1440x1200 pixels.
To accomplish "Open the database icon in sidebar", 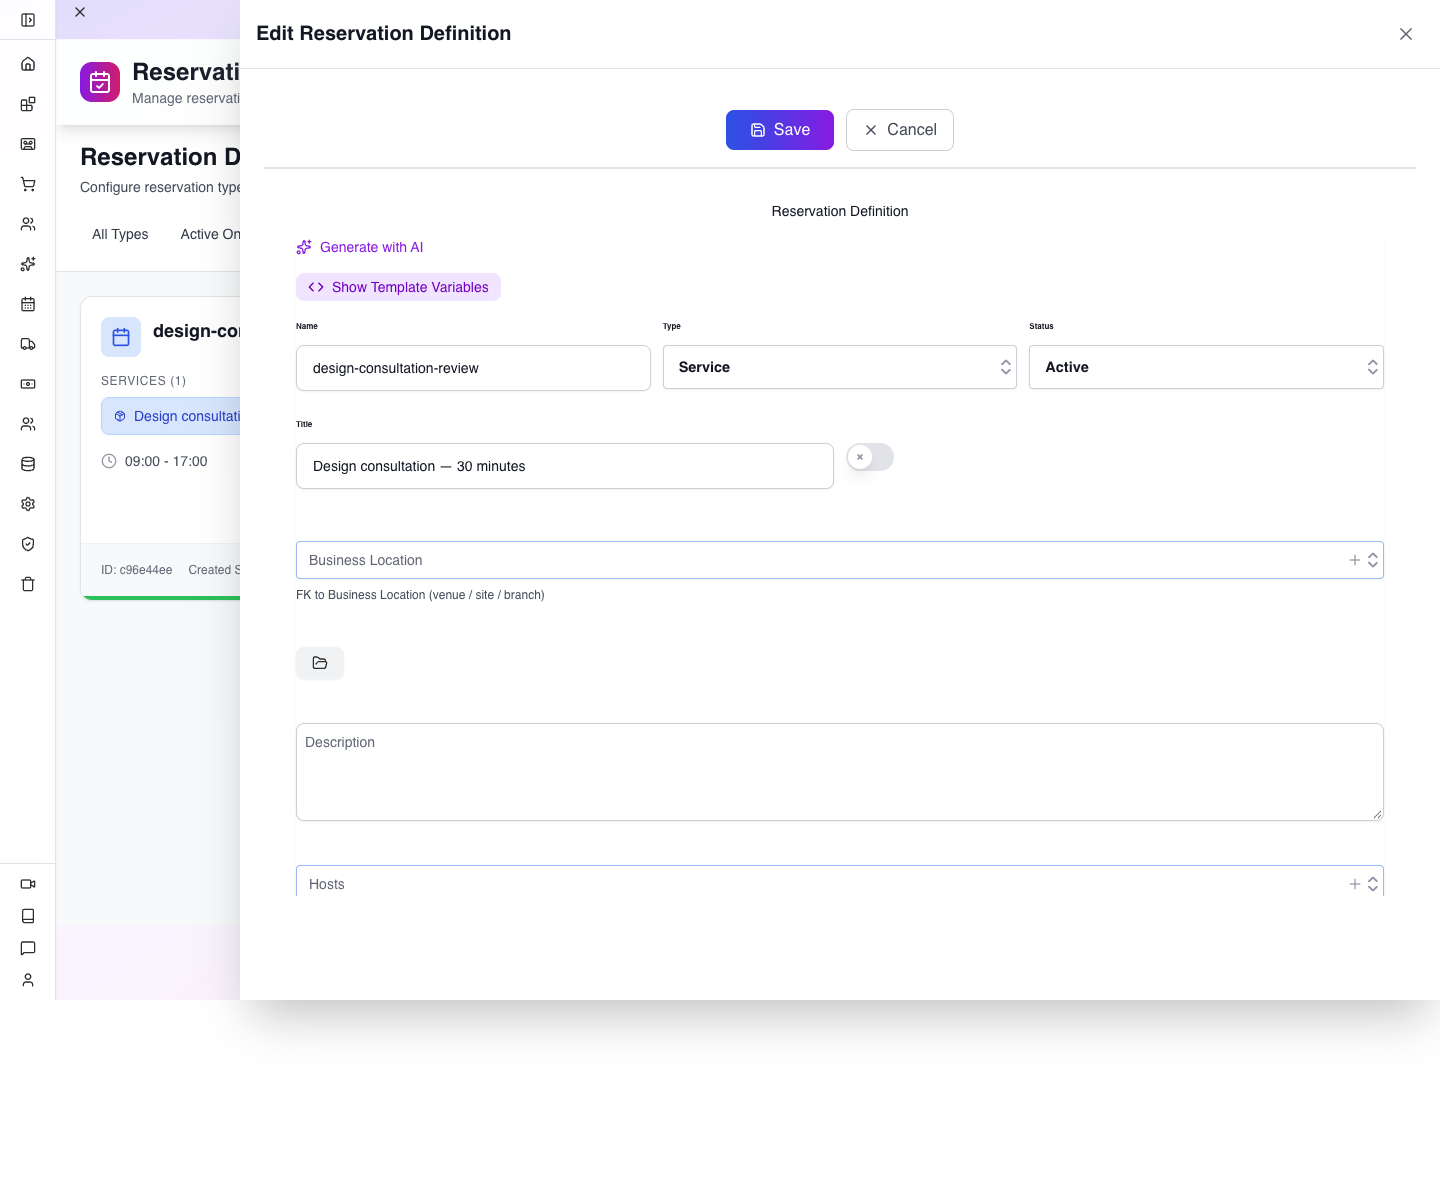I will (28, 464).
